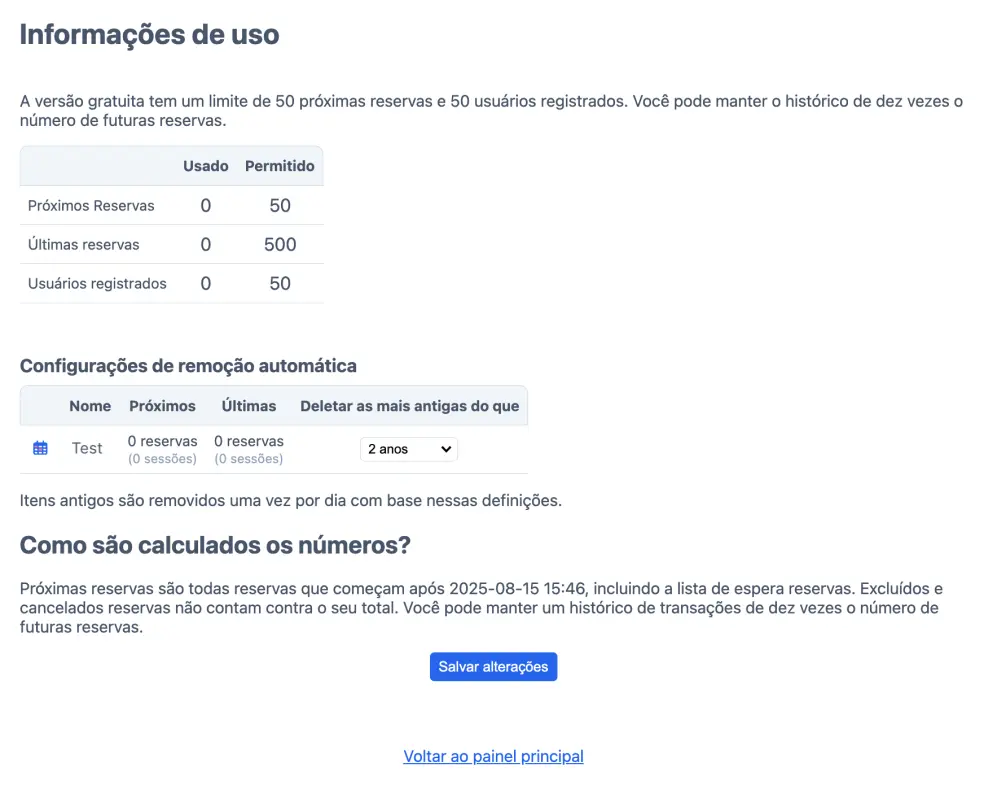Click the 'Próximos Reservas' row label
Viewport: 984px width, 793px height.
pyautogui.click(x=91, y=206)
